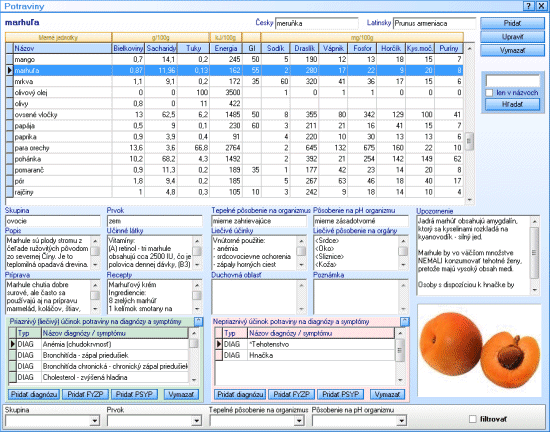Select the 'para orechy' row

[x=234, y=148]
